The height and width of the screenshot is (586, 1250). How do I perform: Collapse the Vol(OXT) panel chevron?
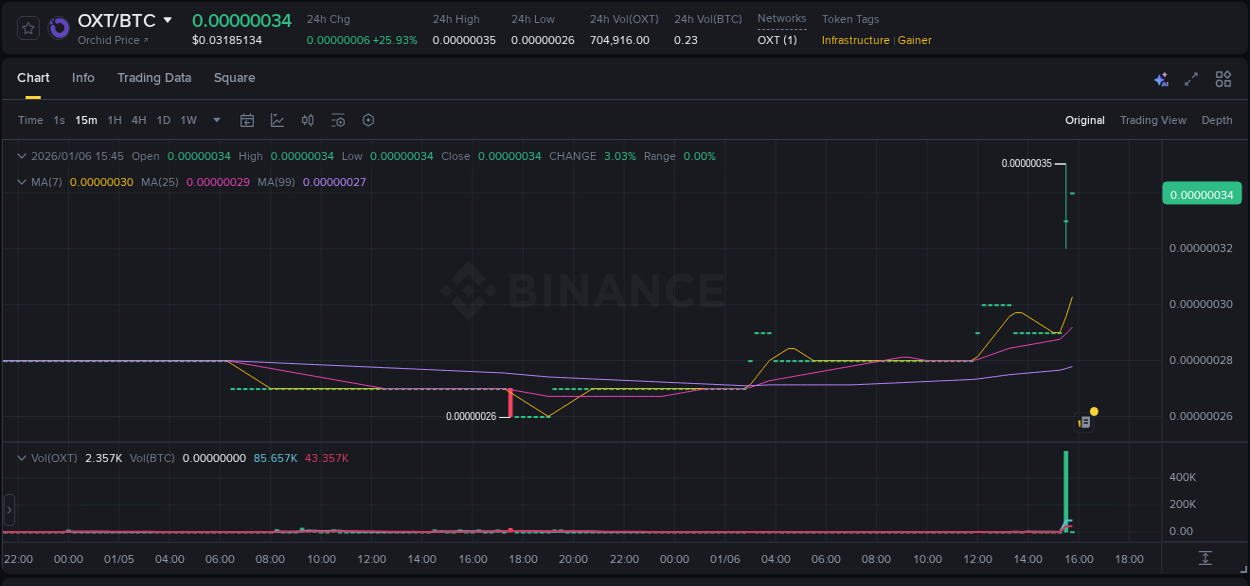(20, 457)
